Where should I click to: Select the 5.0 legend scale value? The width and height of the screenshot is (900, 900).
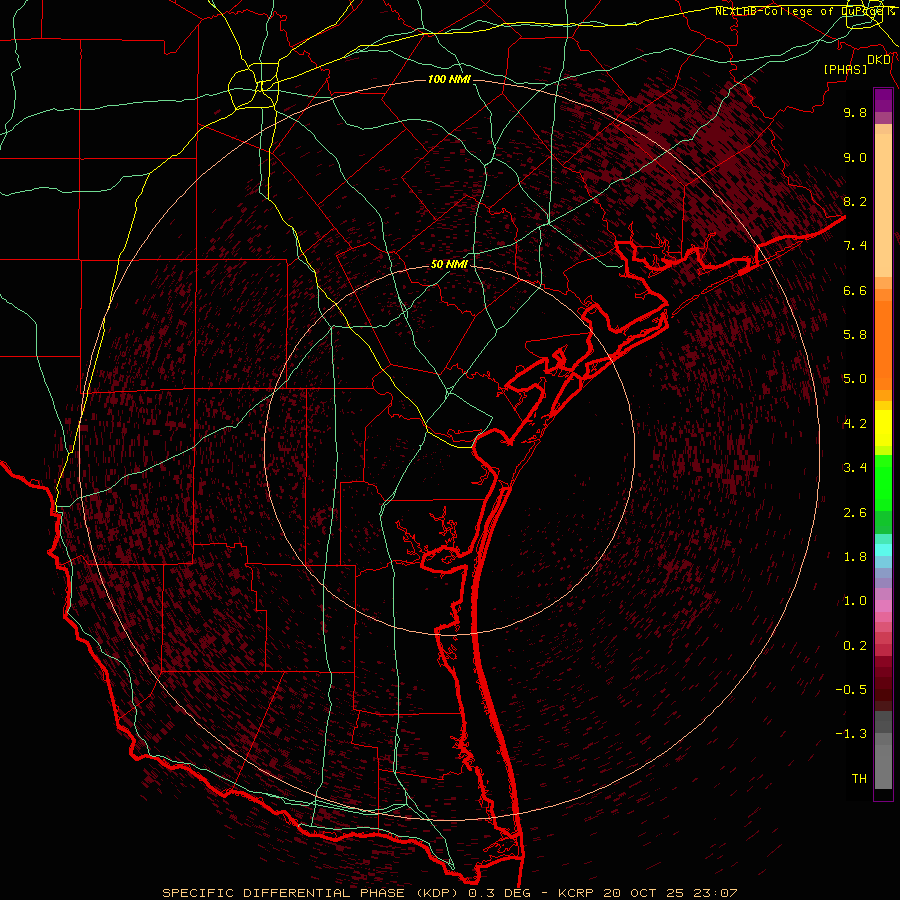coord(855,379)
